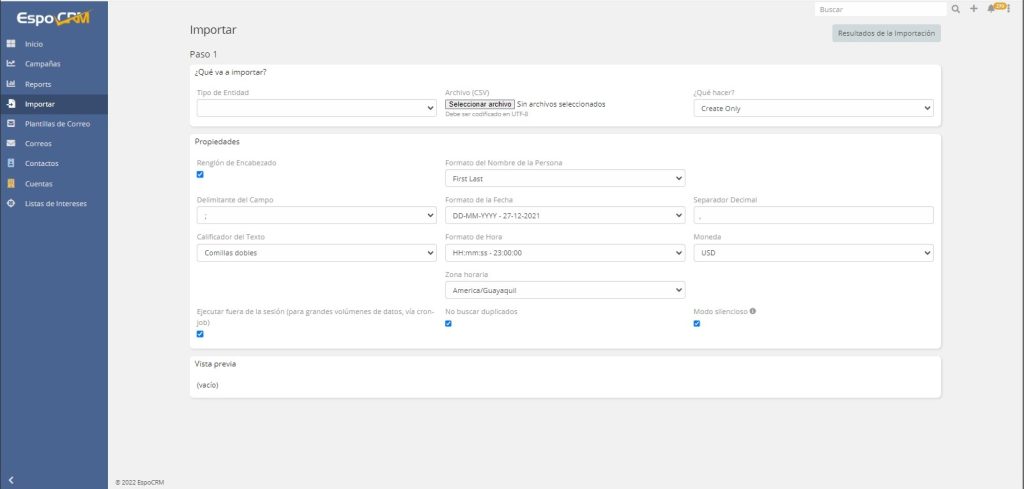Toggle the No buscar duplicados checkbox

point(448,323)
